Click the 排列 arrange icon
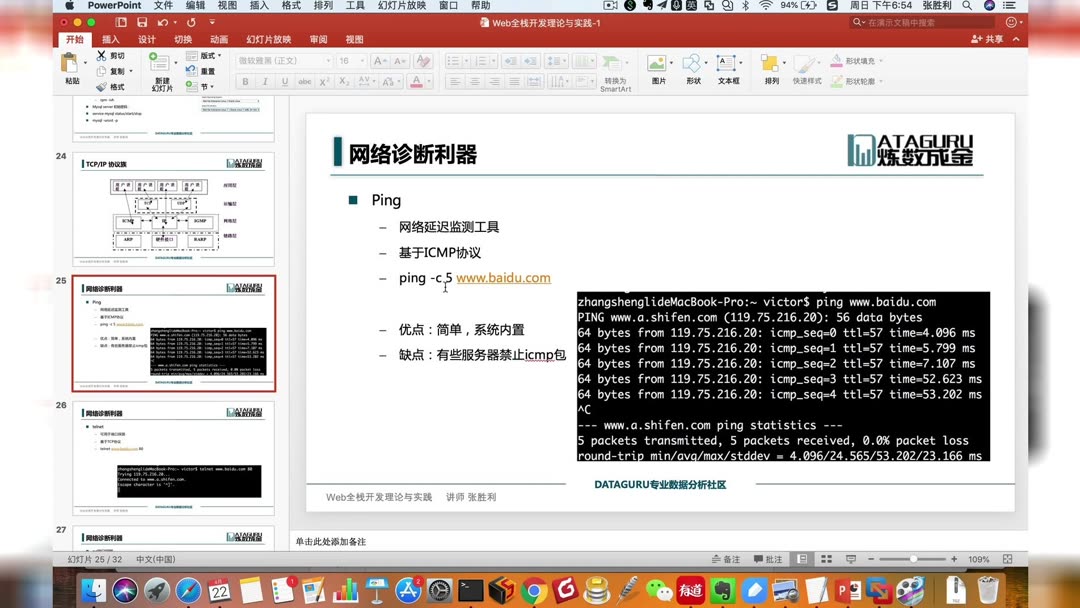Viewport: 1080px width, 608px height. [x=771, y=73]
